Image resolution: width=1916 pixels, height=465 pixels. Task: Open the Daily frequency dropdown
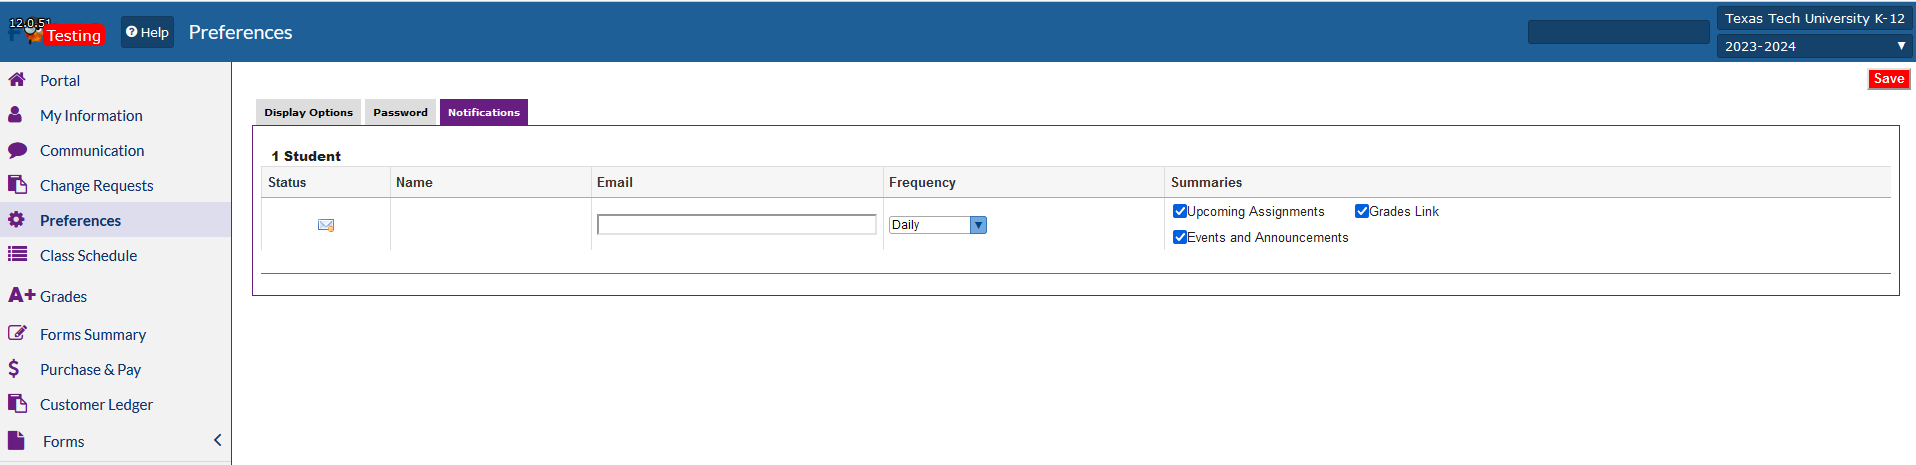coord(938,225)
